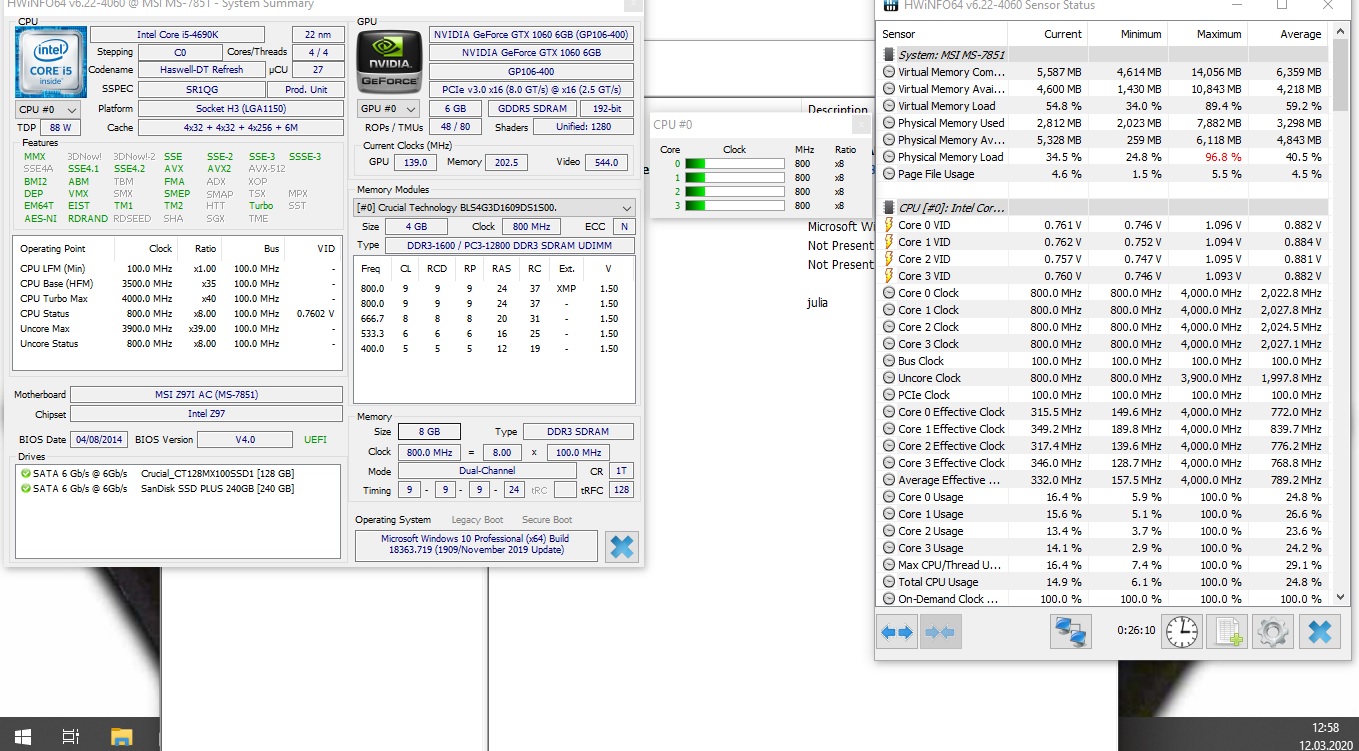1359x751 pixels.
Task: Click the scrollbar up arrow in sensor list
Action: click(1341, 31)
